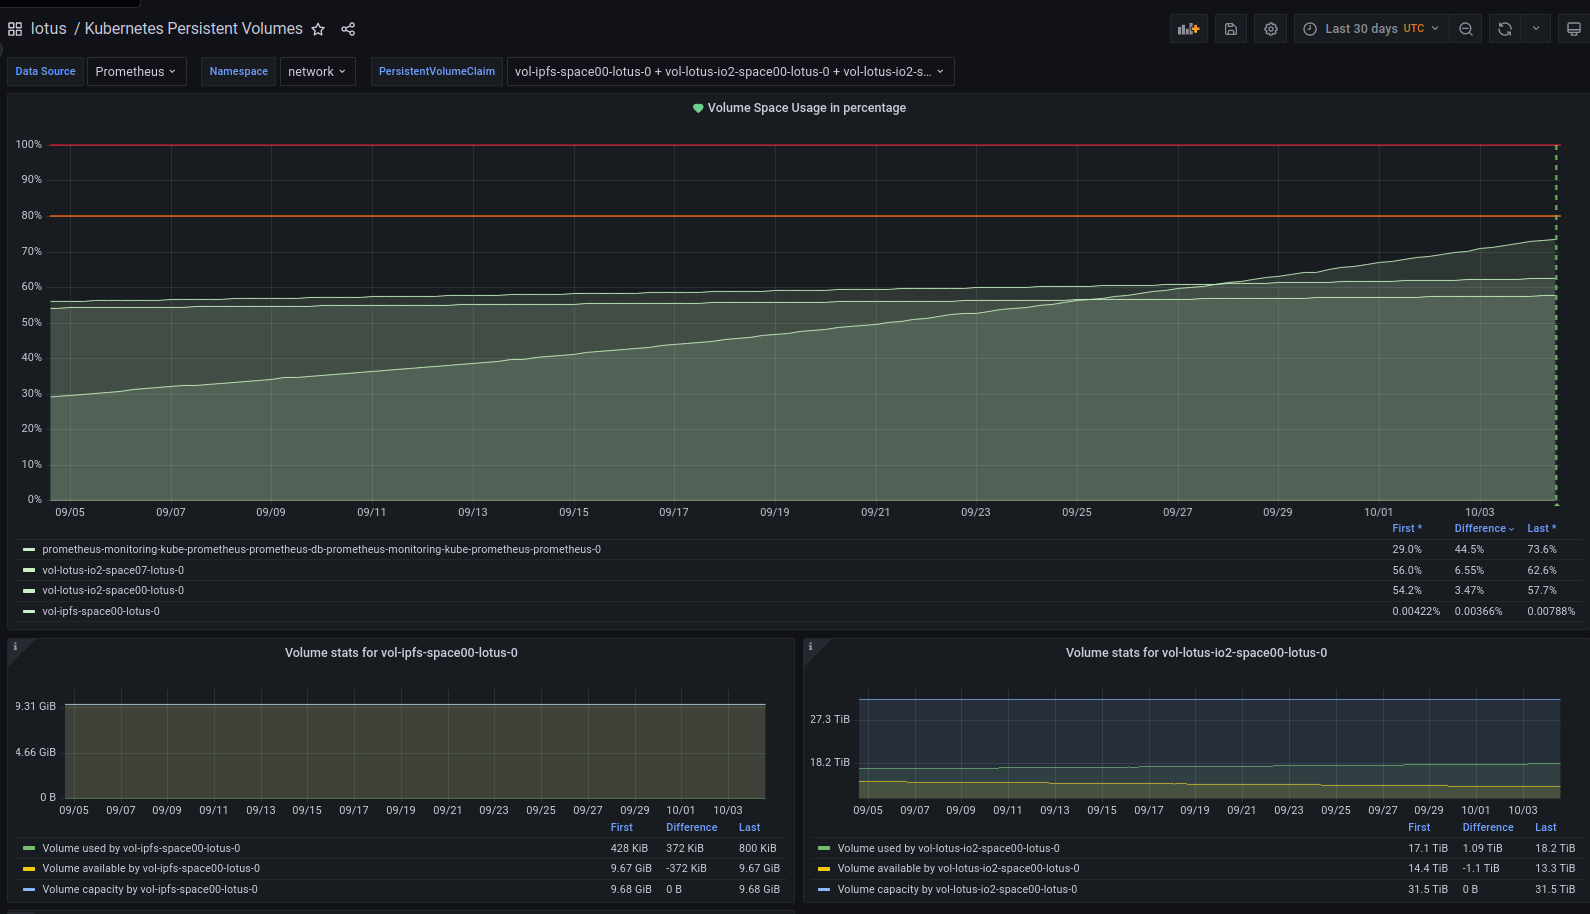Zoom out the time range
The image size is (1590, 914).
pyautogui.click(x=1466, y=29)
